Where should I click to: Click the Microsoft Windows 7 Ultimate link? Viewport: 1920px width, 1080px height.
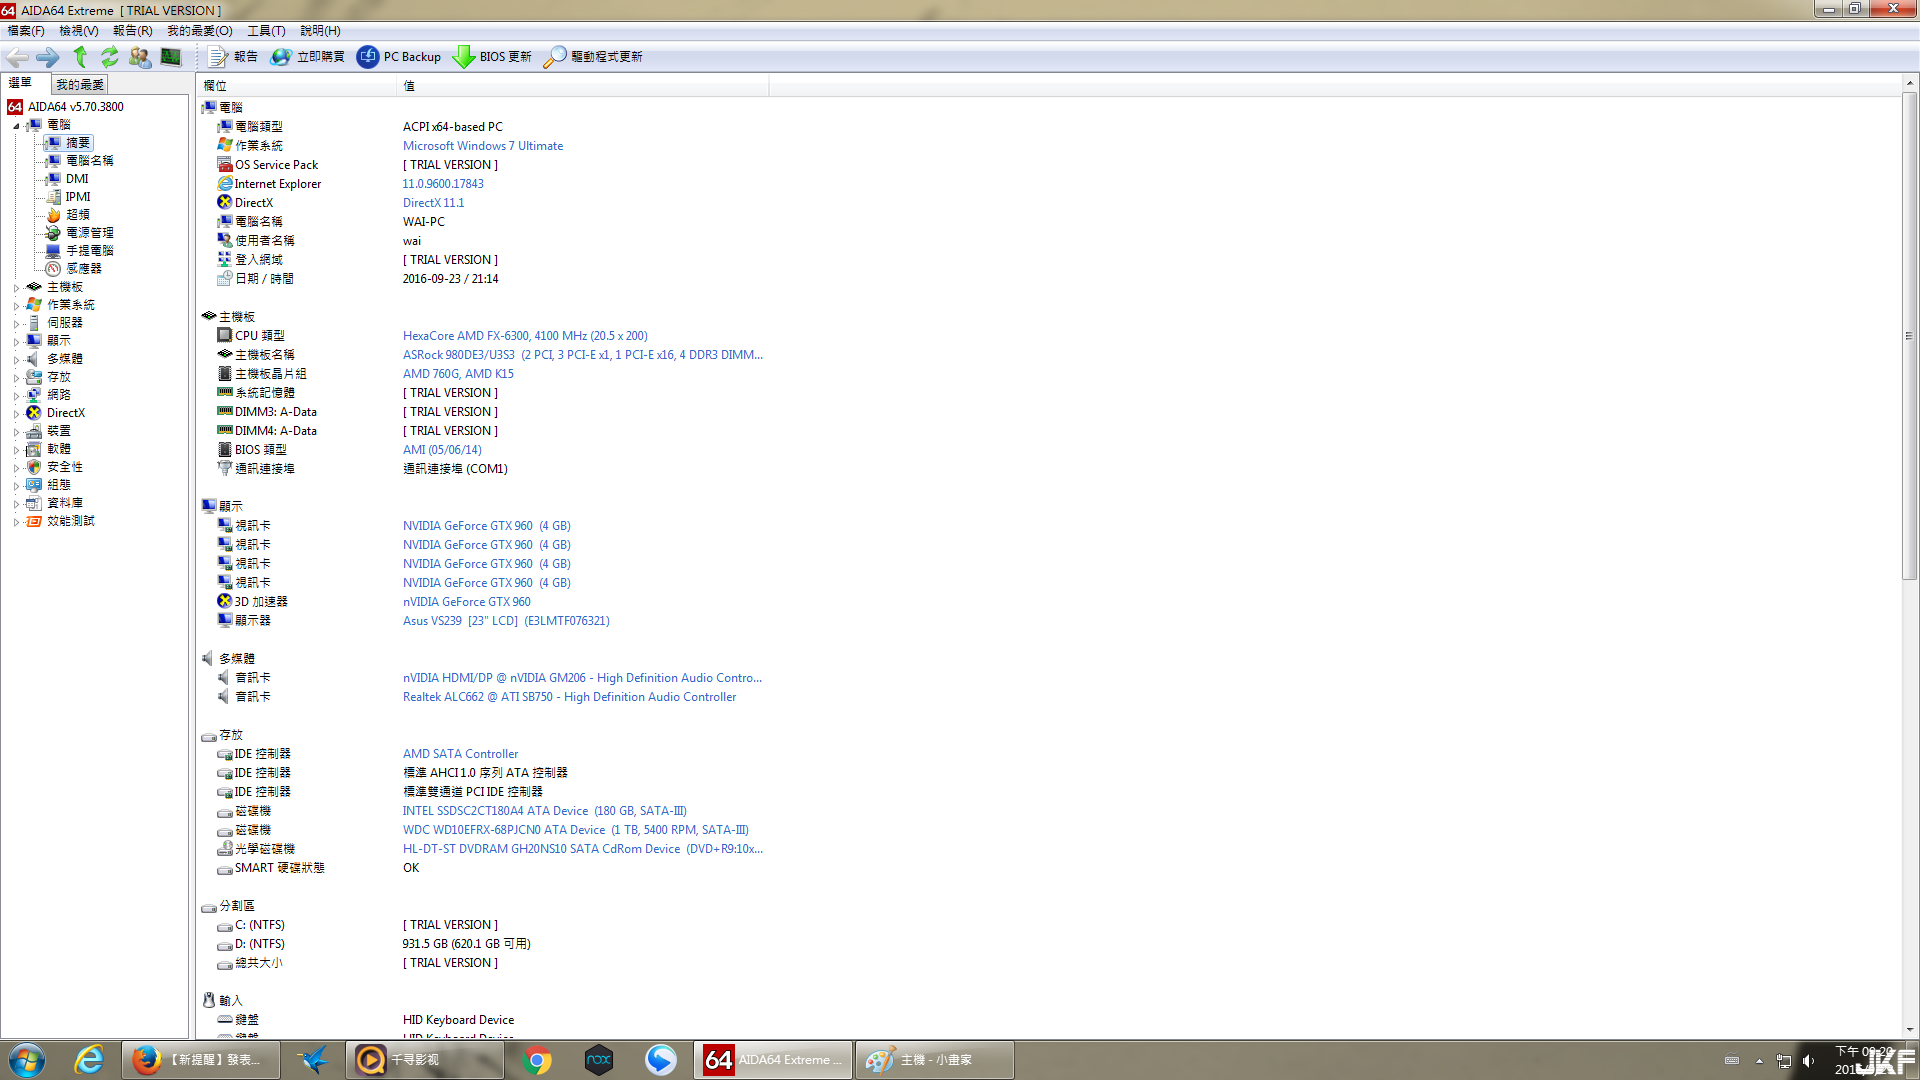tap(482, 146)
